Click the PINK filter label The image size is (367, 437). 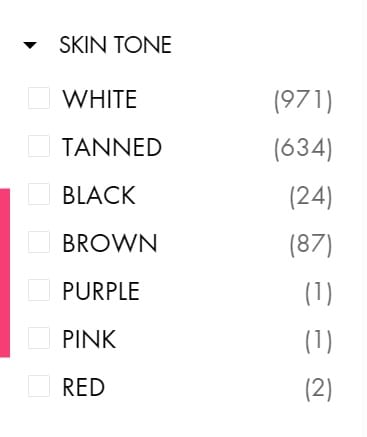pos(89,339)
